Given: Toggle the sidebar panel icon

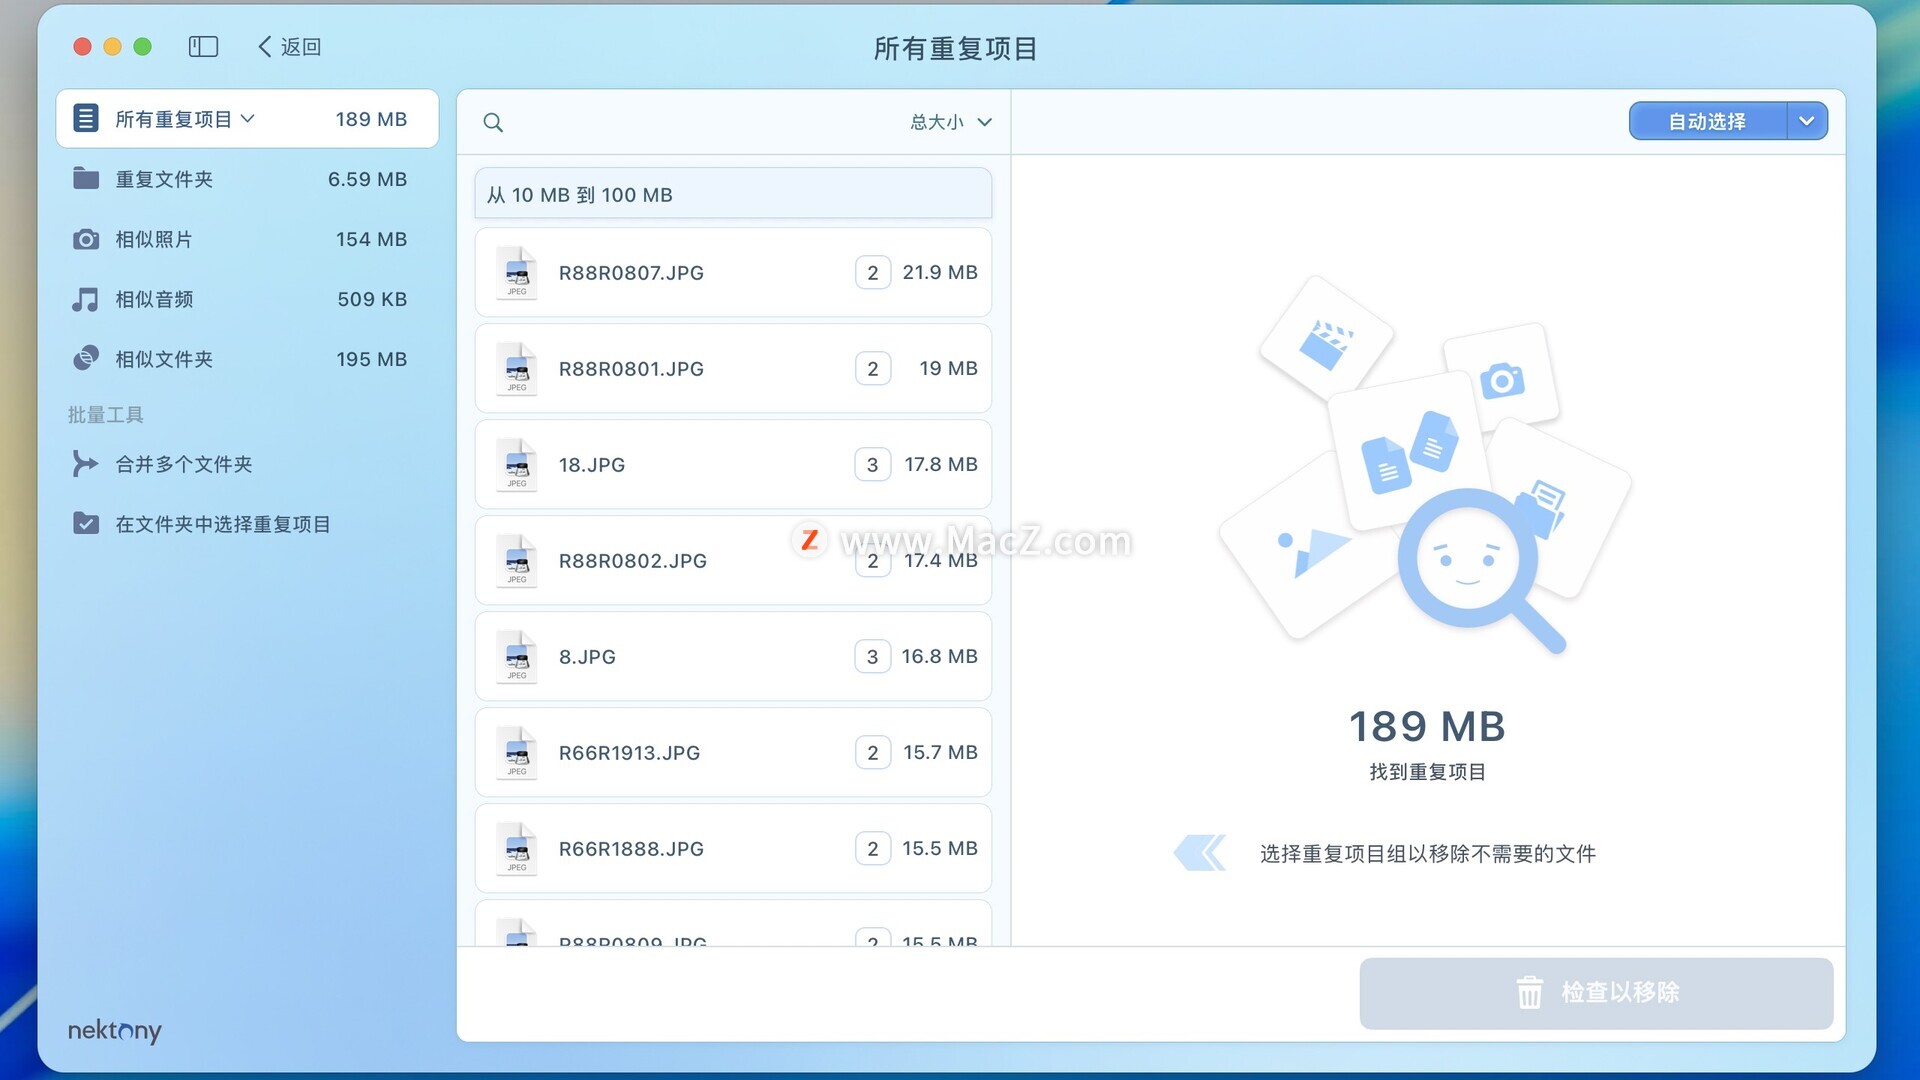Looking at the screenshot, I should [x=203, y=47].
